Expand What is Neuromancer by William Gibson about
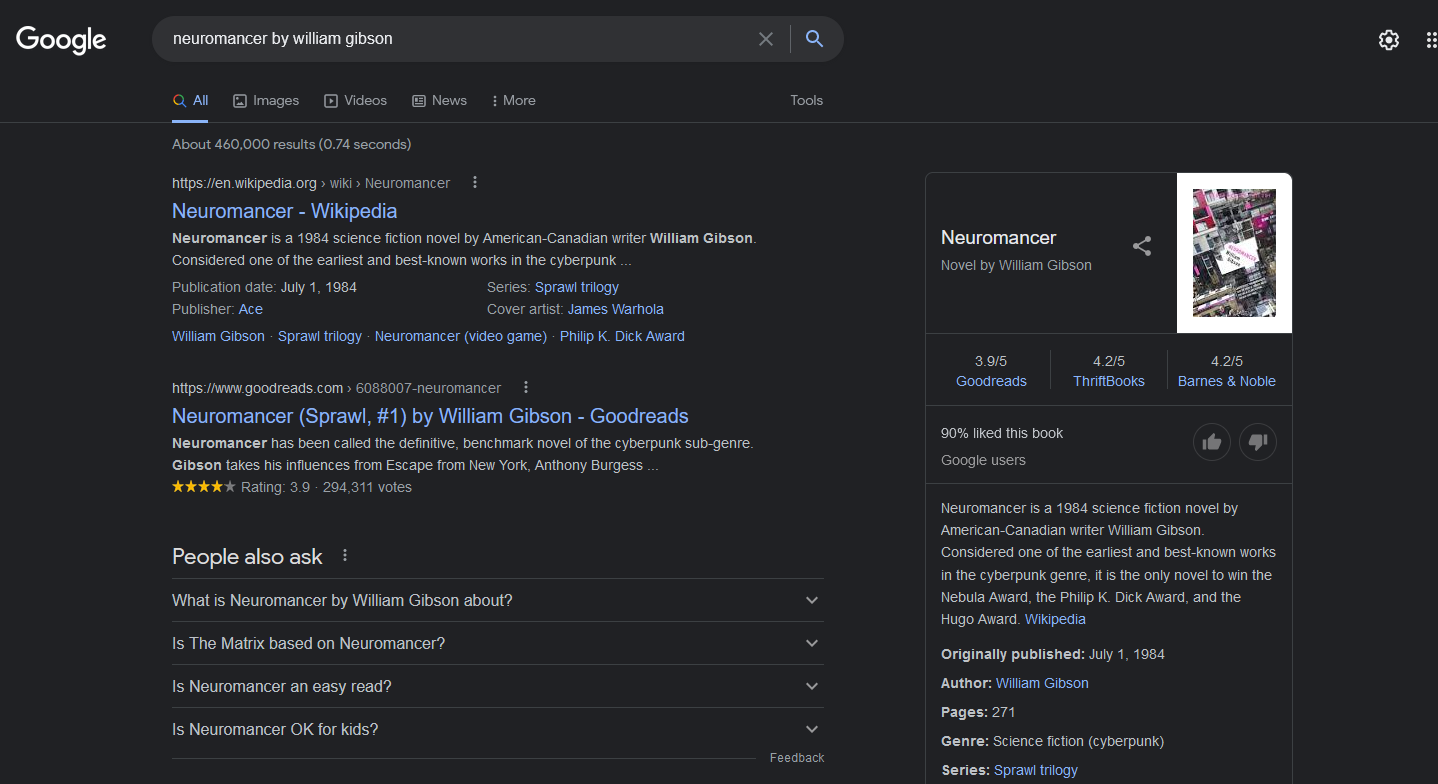This screenshot has width=1438, height=784. 498,600
